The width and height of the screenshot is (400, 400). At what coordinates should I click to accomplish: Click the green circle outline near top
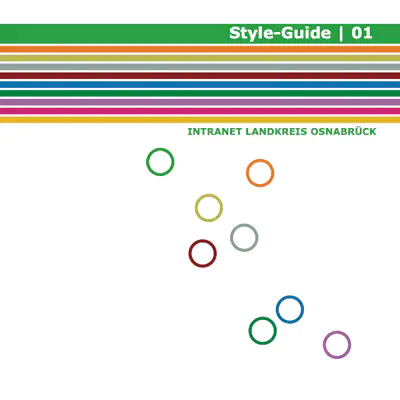160,162
